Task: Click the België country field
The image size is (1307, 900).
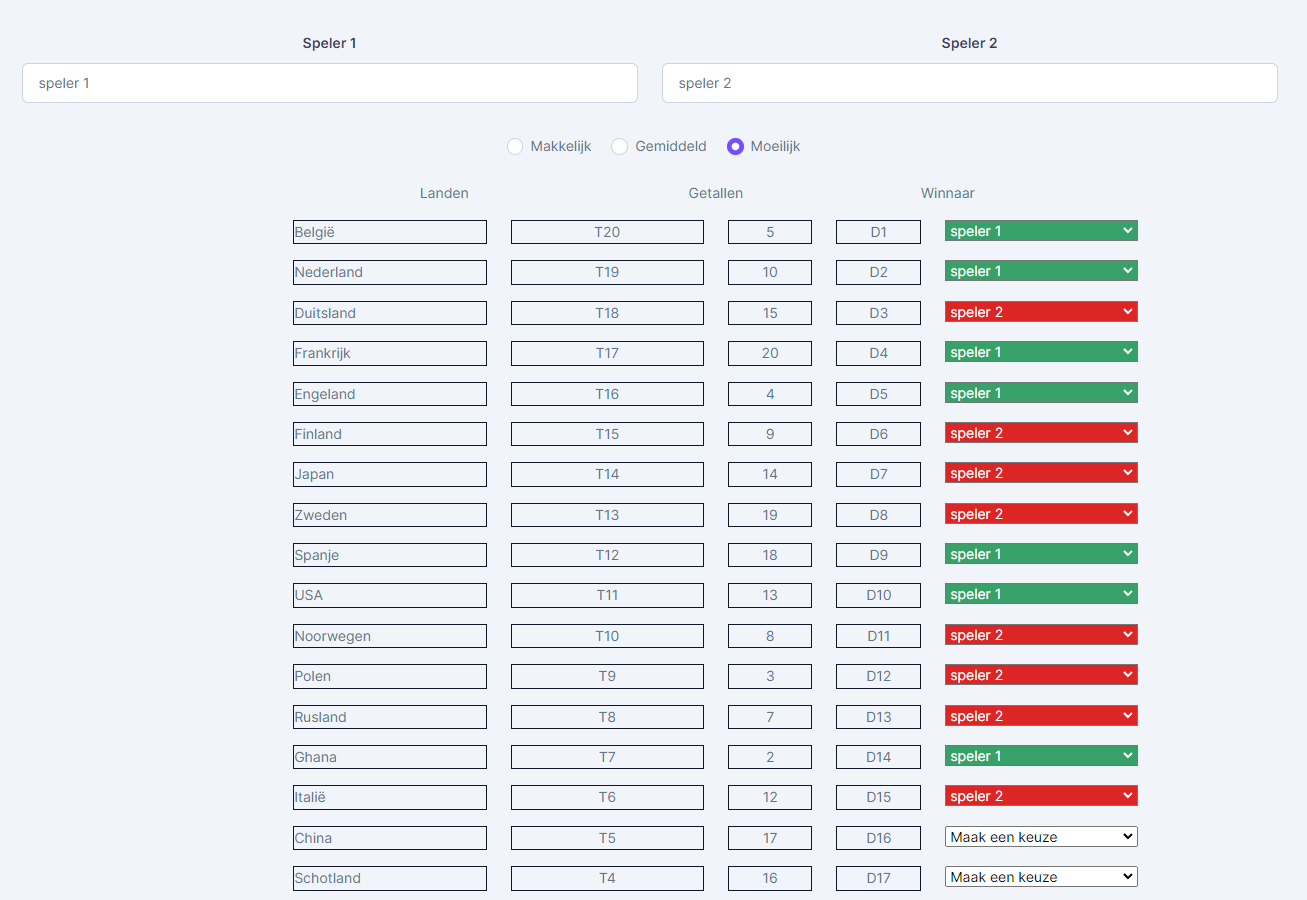Action: click(390, 232)
